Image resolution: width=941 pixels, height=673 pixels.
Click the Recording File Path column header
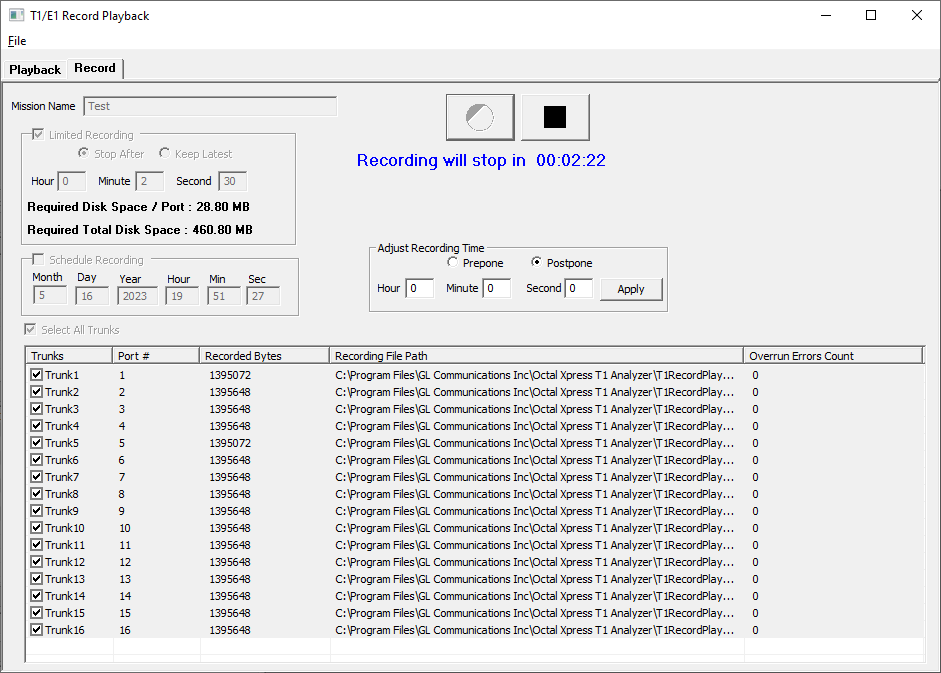click(x=537, y=356)
